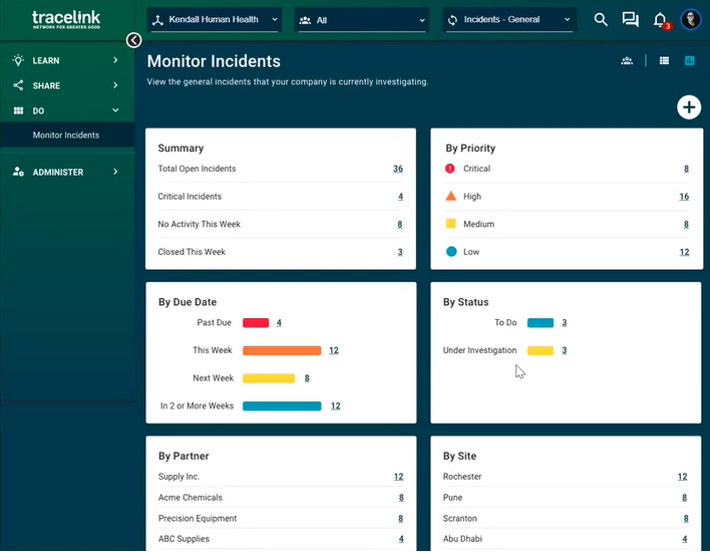
Task: Click the yellow Next Week bar
Action: [269, 378]
